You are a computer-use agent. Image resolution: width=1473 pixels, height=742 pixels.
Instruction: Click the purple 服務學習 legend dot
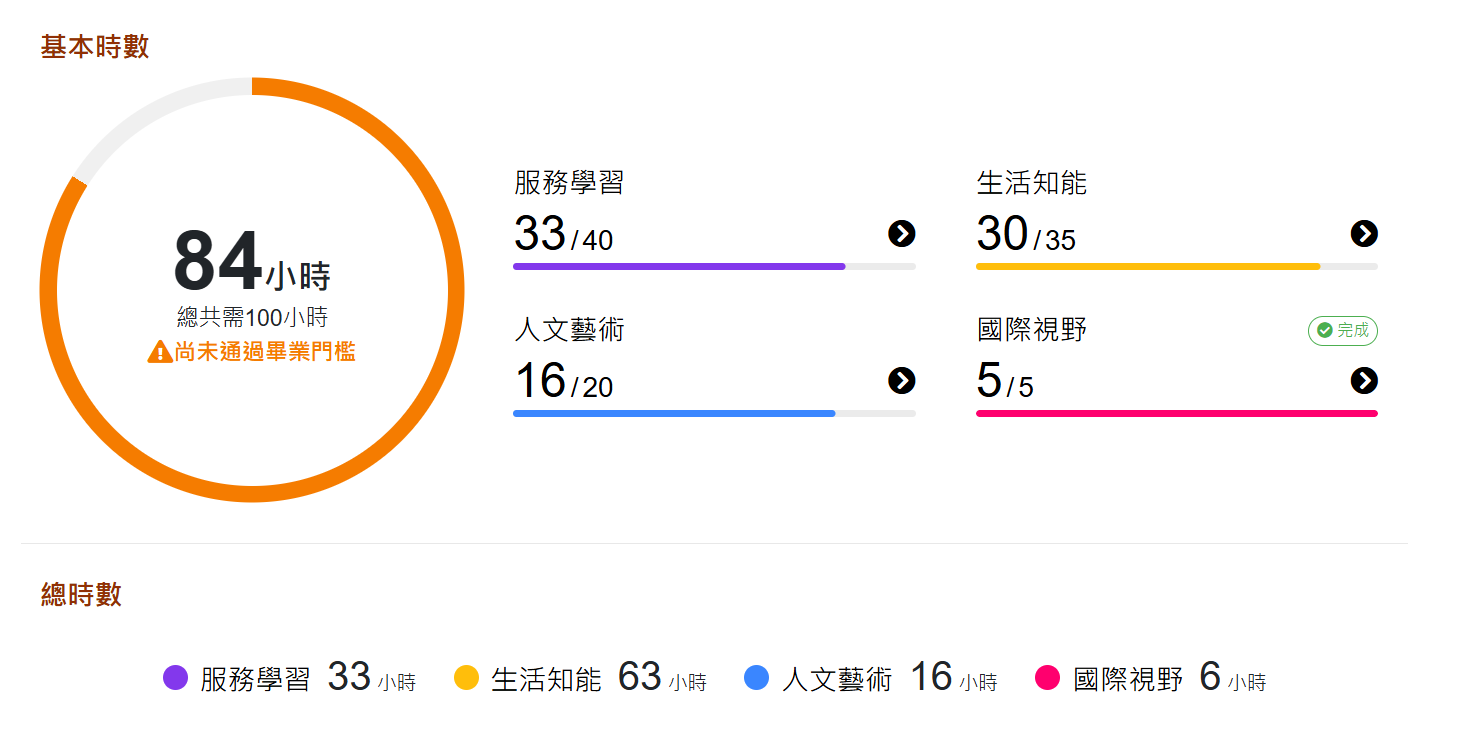[175, 678]
